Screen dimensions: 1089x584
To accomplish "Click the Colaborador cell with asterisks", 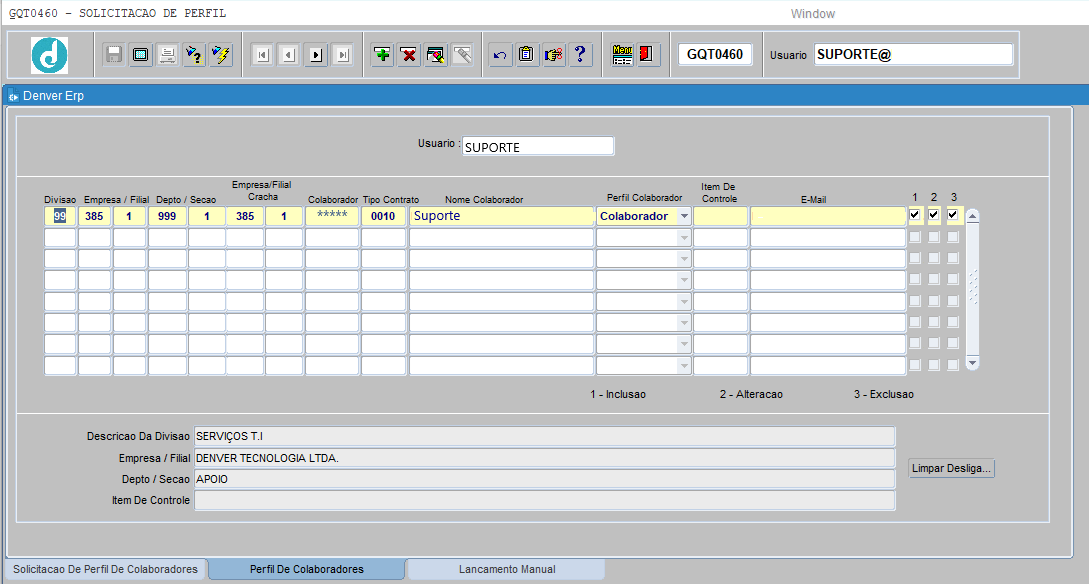I will point(332,216).
